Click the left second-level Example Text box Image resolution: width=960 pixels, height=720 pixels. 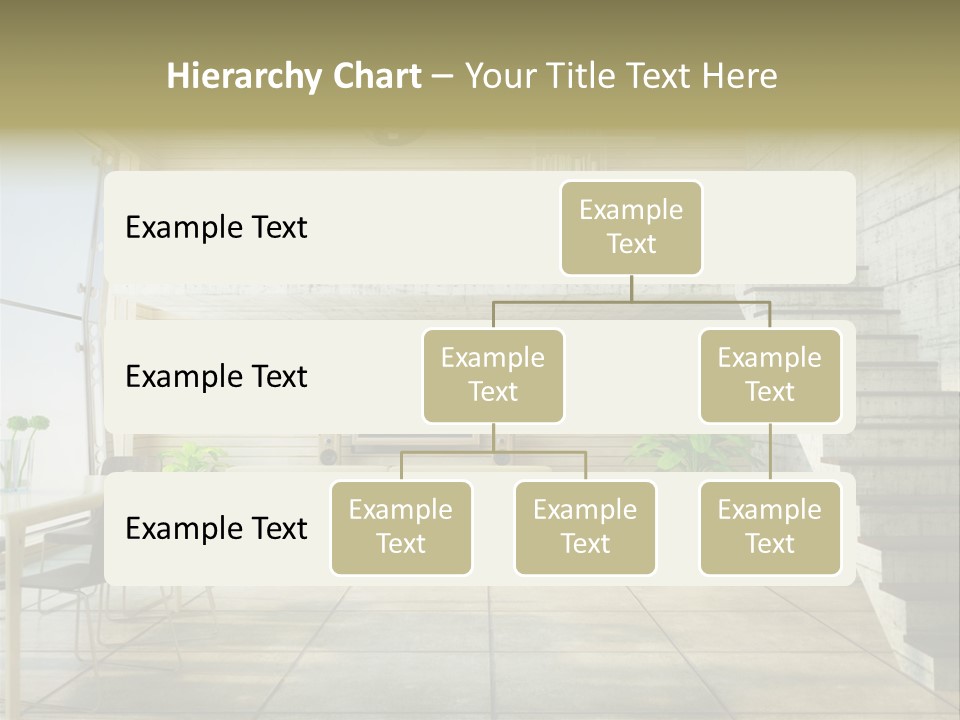coord(493,375)
